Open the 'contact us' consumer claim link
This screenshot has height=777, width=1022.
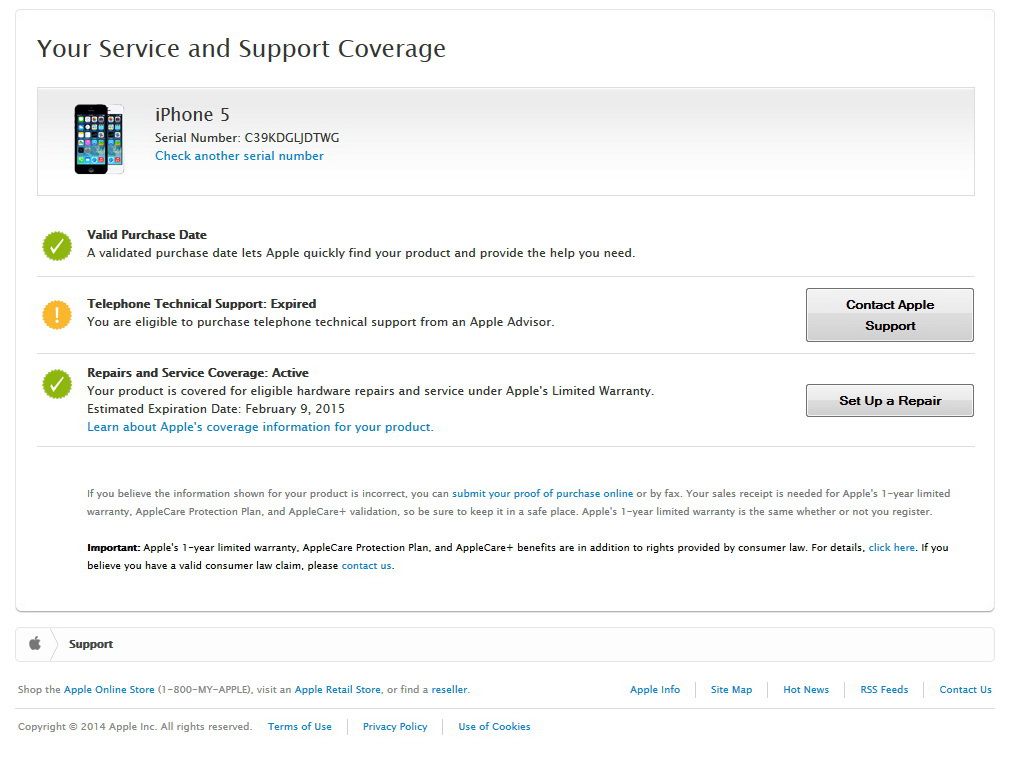(x=366, y=566)
